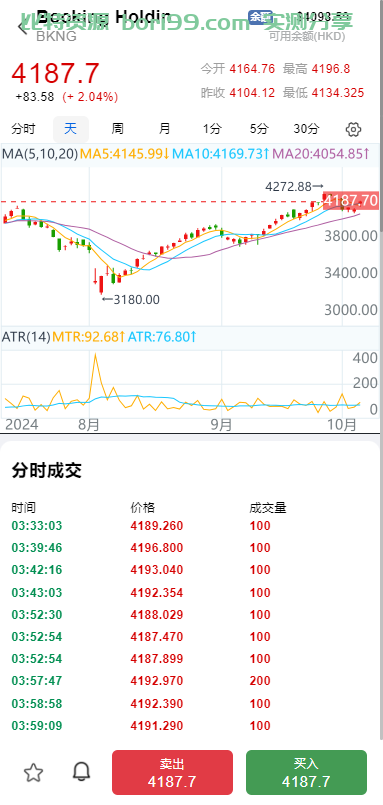383x805 pixels.
Task: Click the MA10:4169.73 value
Action: (x=221, y=154)
